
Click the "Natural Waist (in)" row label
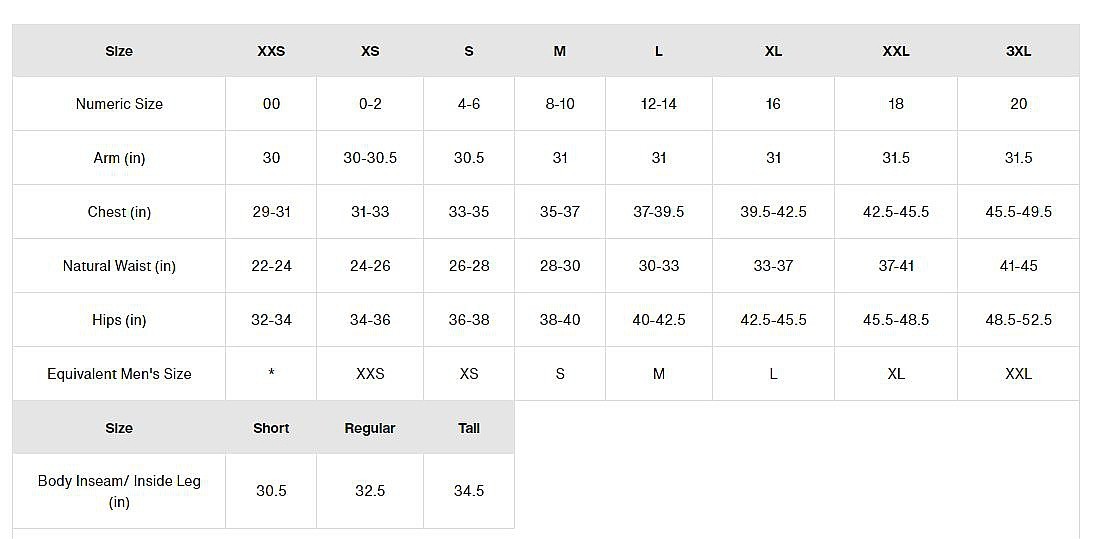point(119,266)
